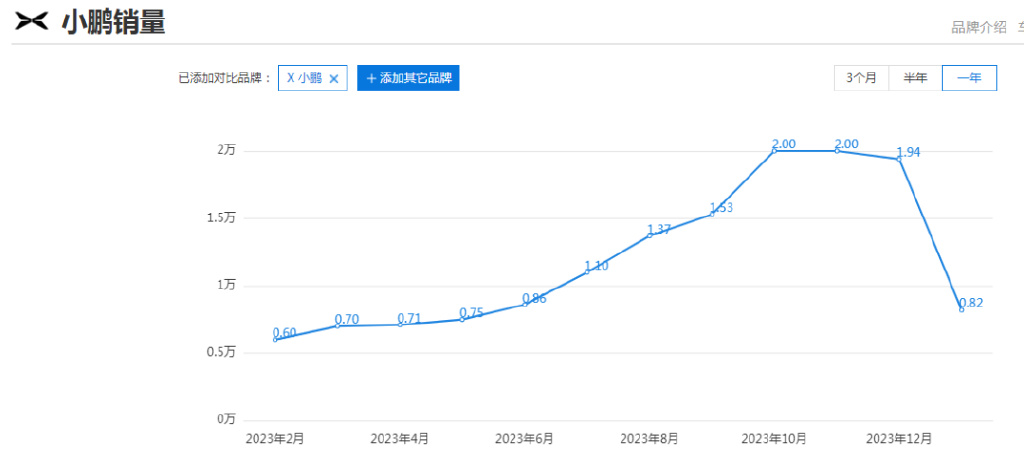Click the 1.10 data point
This screenshot has height=469, width=1024.
coord(587,271)
